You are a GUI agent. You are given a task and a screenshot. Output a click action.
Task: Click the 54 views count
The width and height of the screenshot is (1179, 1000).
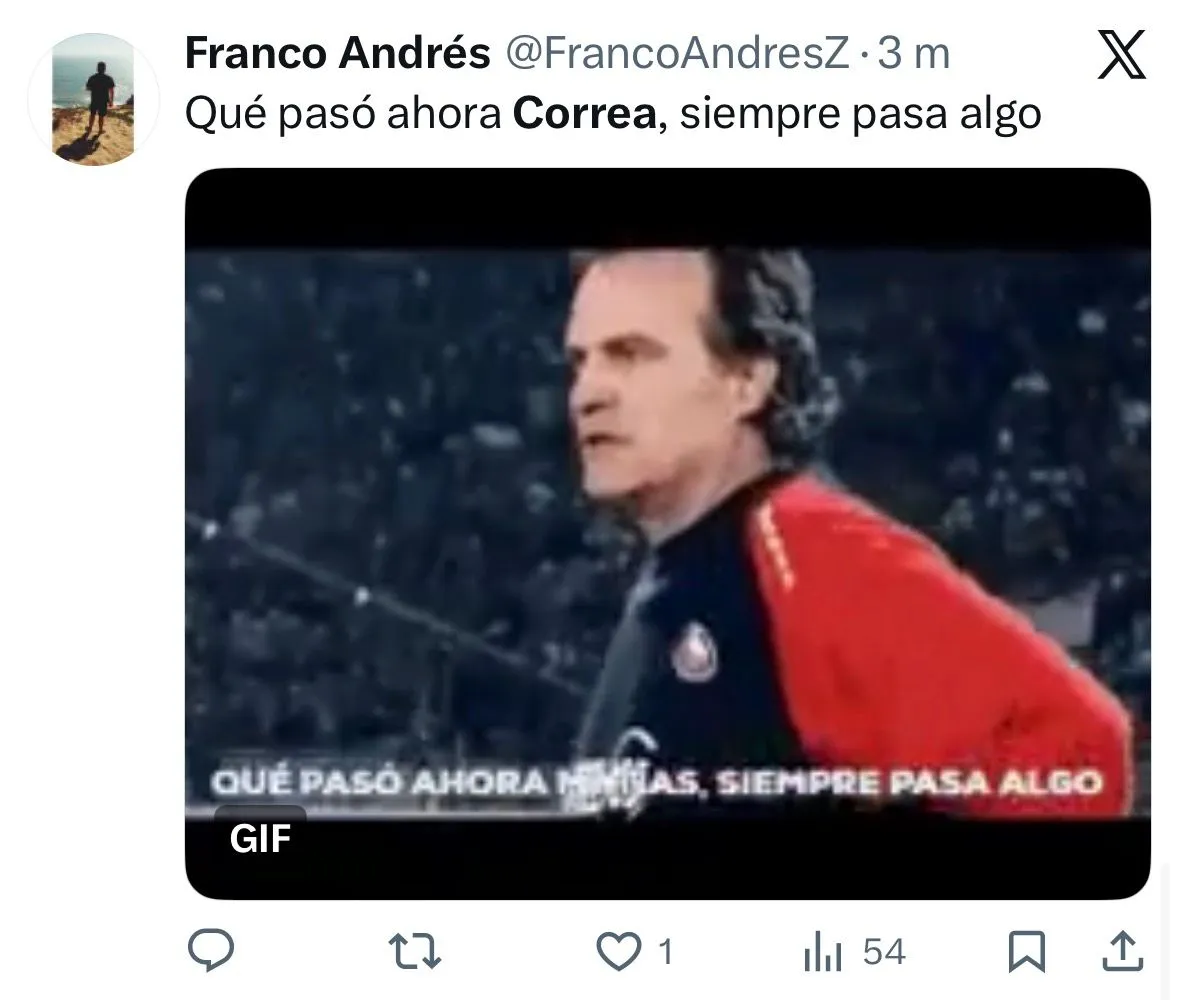[884, 952]
